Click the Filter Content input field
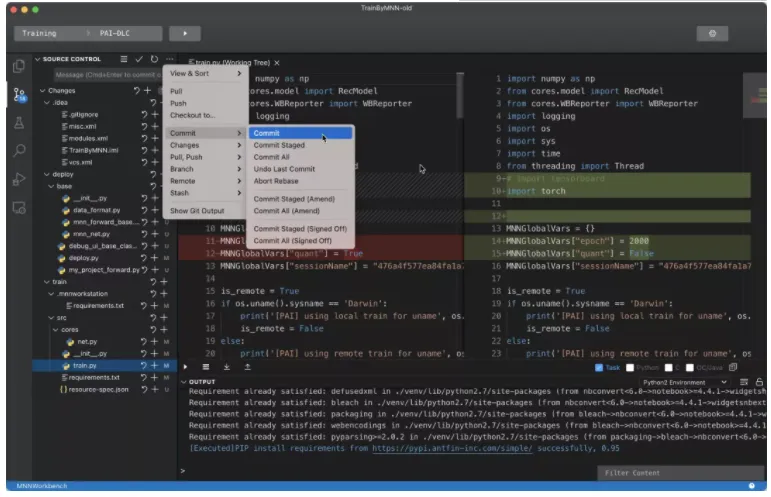The image size is (771, 497). pos(681,473)
